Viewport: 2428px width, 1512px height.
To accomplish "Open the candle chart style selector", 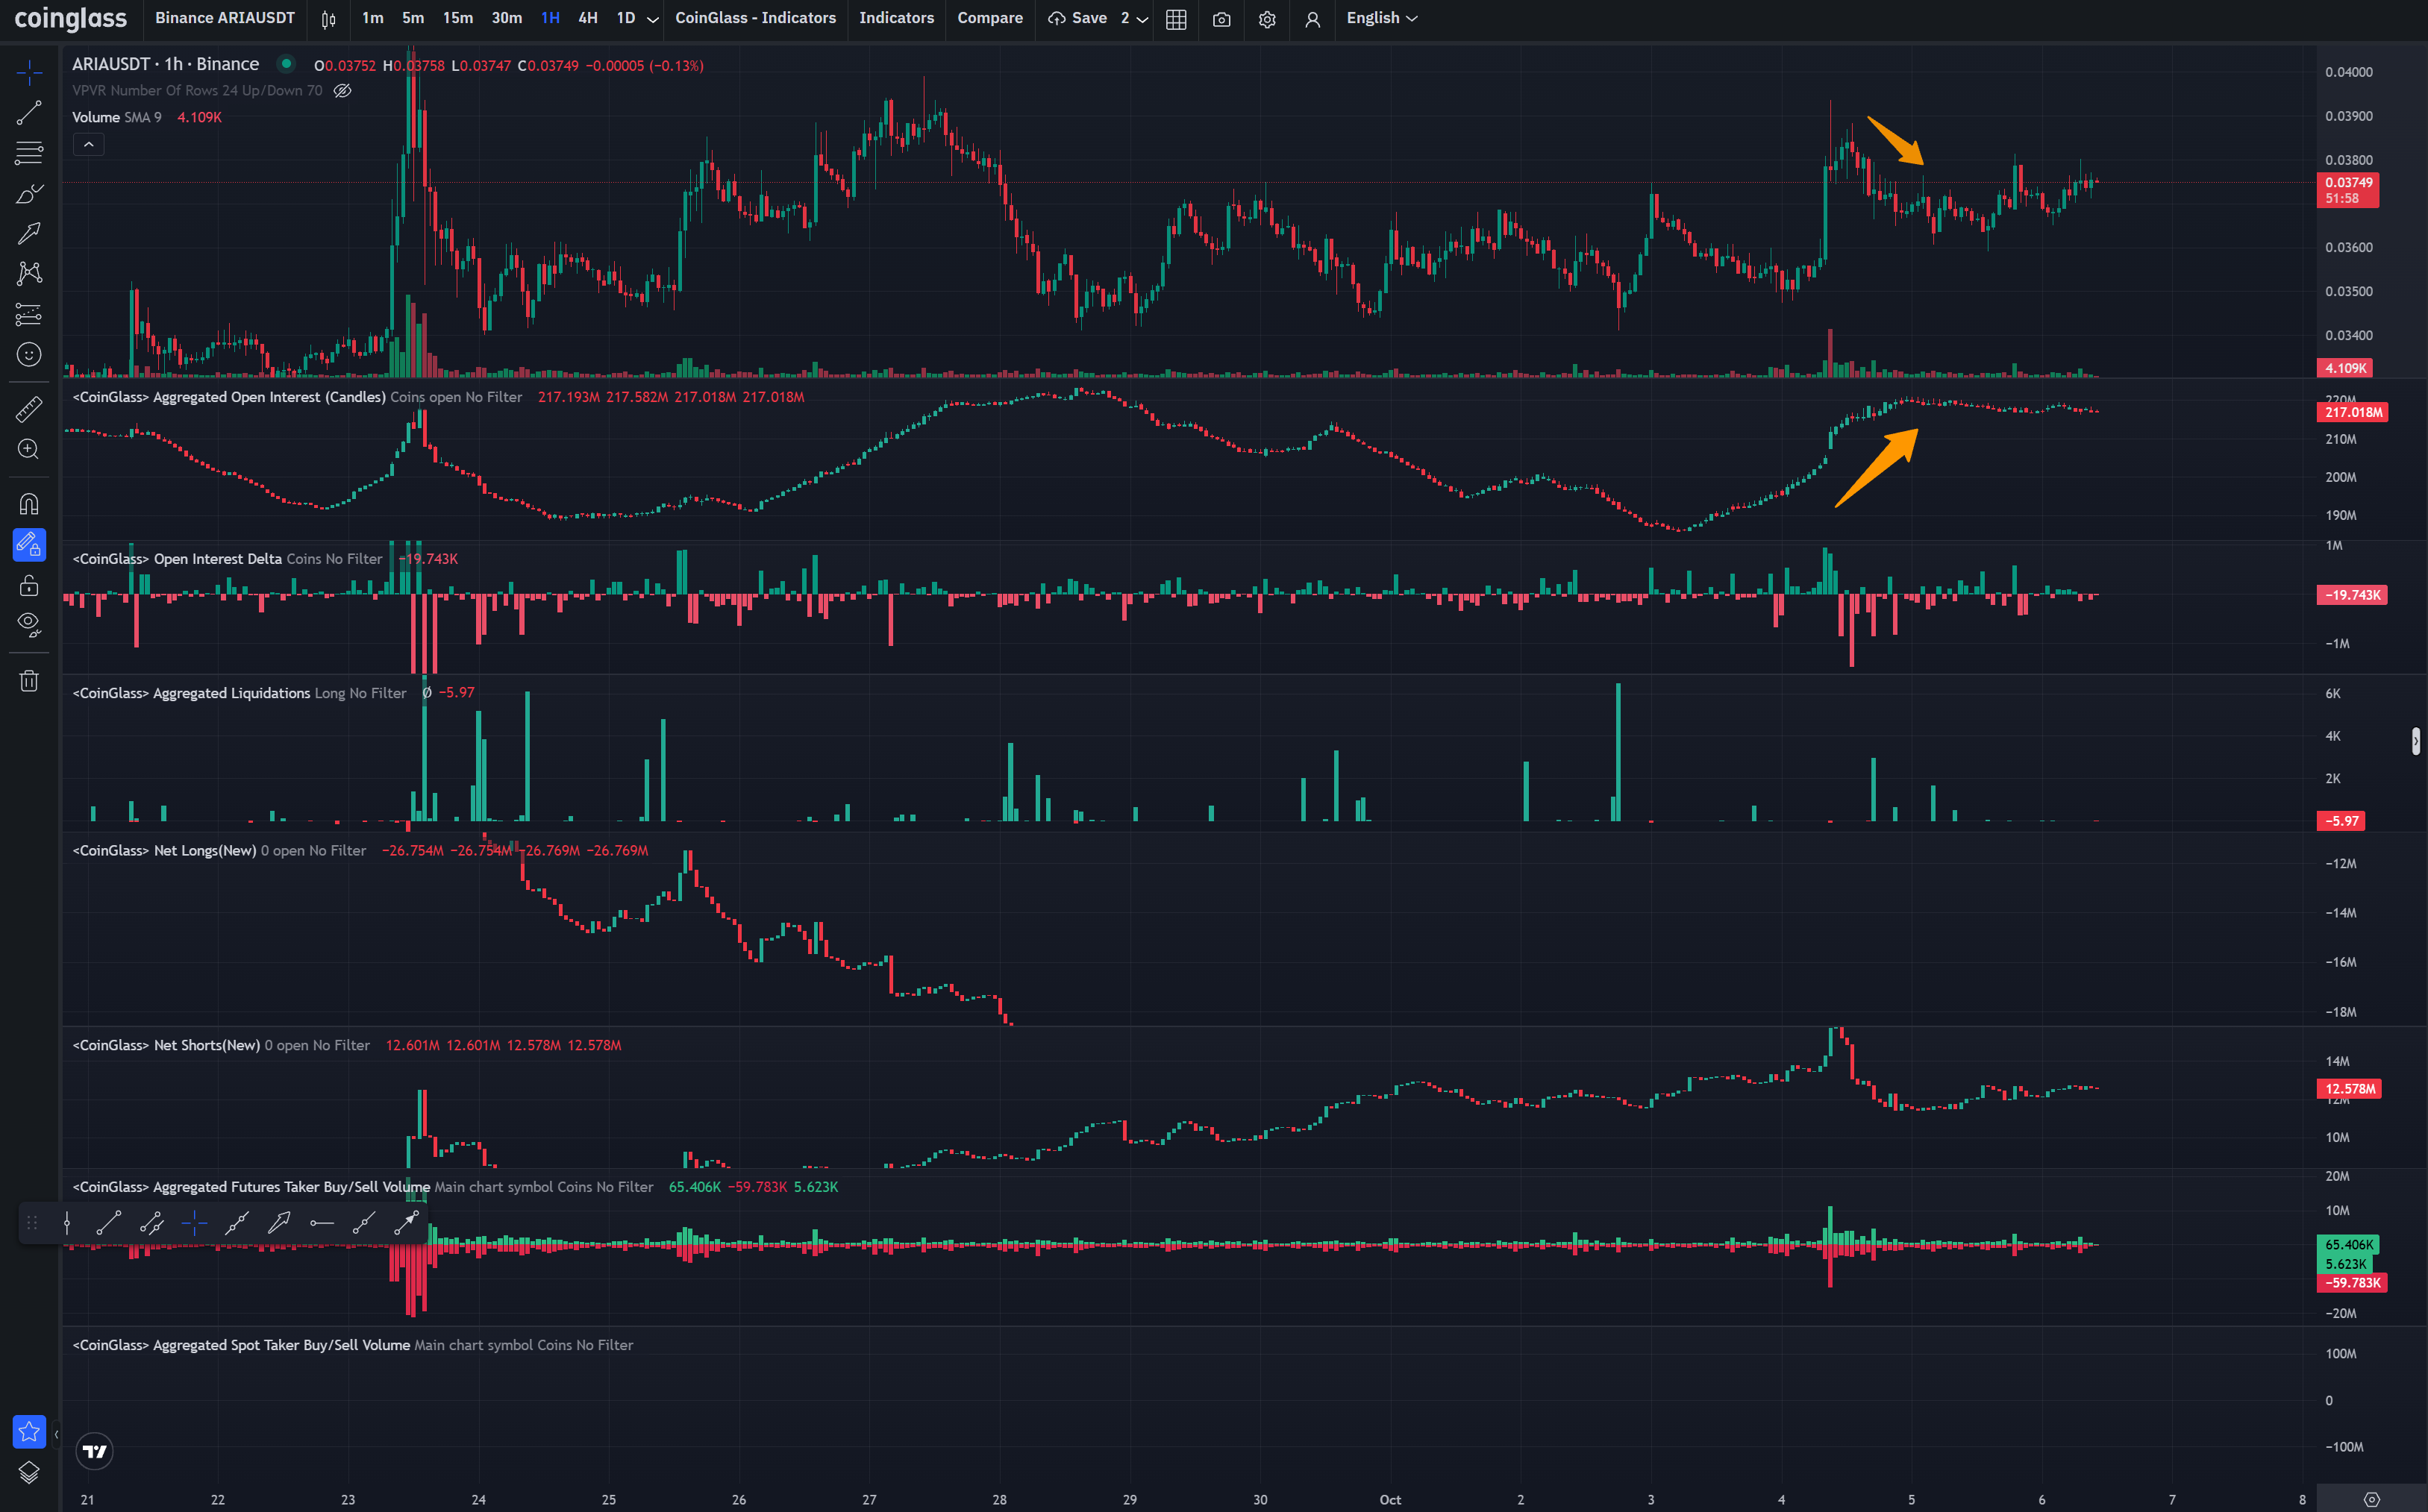I will tap(328, 19).
